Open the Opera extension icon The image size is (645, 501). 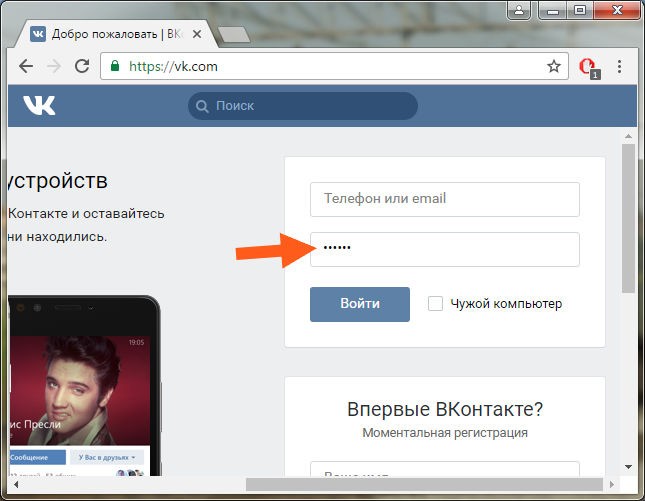pos(589,67)
